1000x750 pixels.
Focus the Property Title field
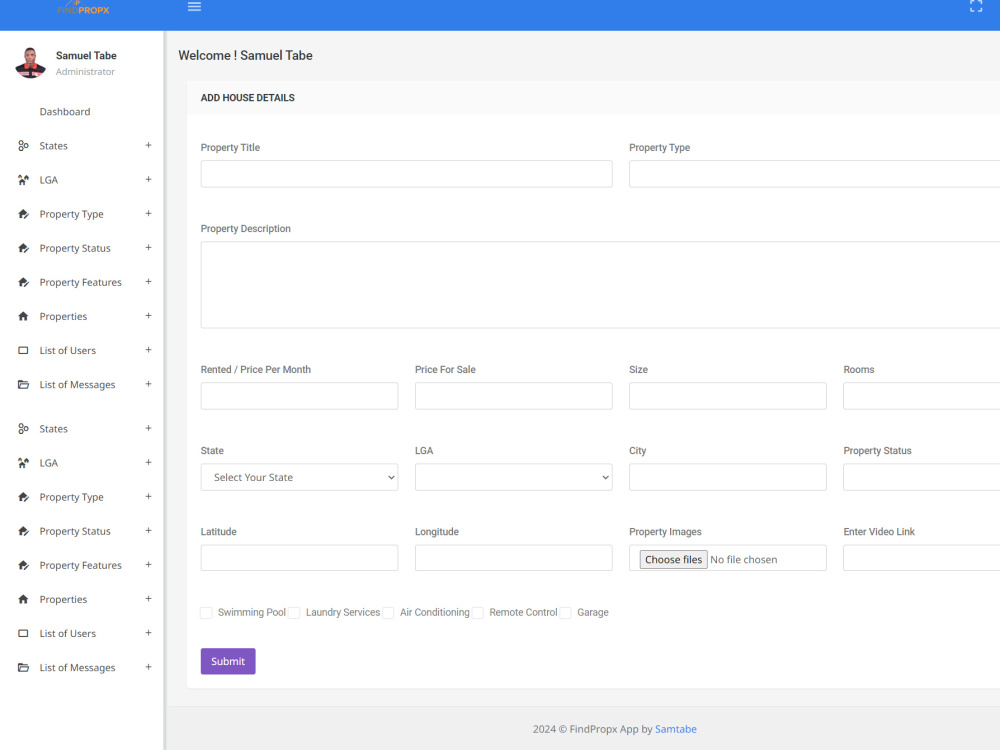pyautogui.click(x=406, y=174)
